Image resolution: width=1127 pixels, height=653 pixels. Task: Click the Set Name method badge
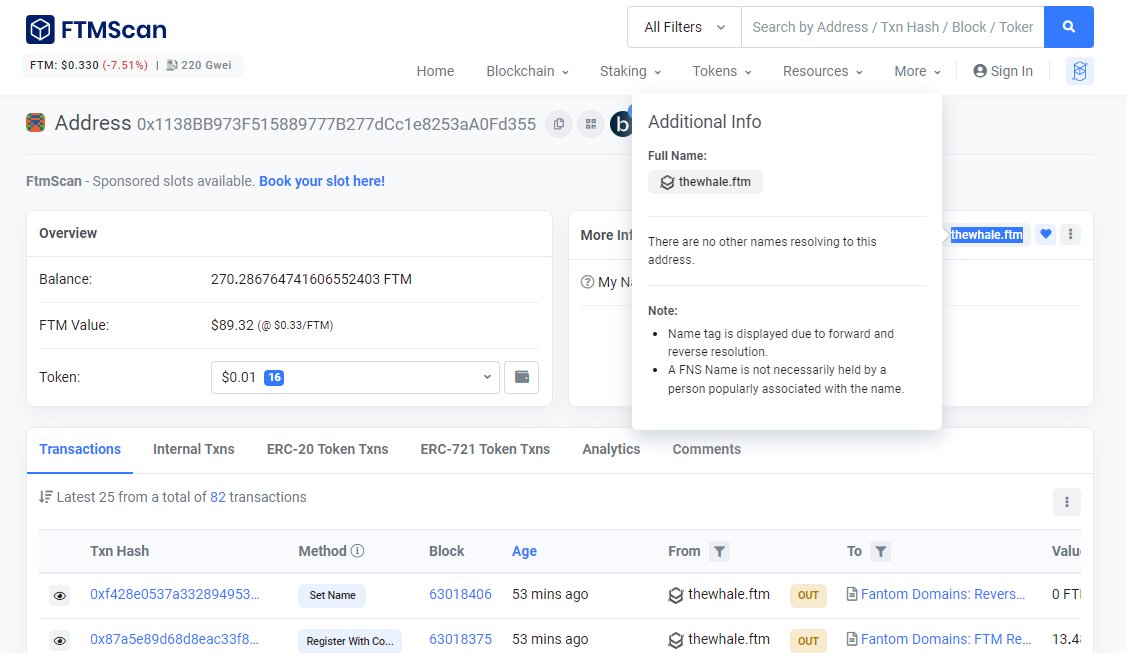tap(332, 595)
